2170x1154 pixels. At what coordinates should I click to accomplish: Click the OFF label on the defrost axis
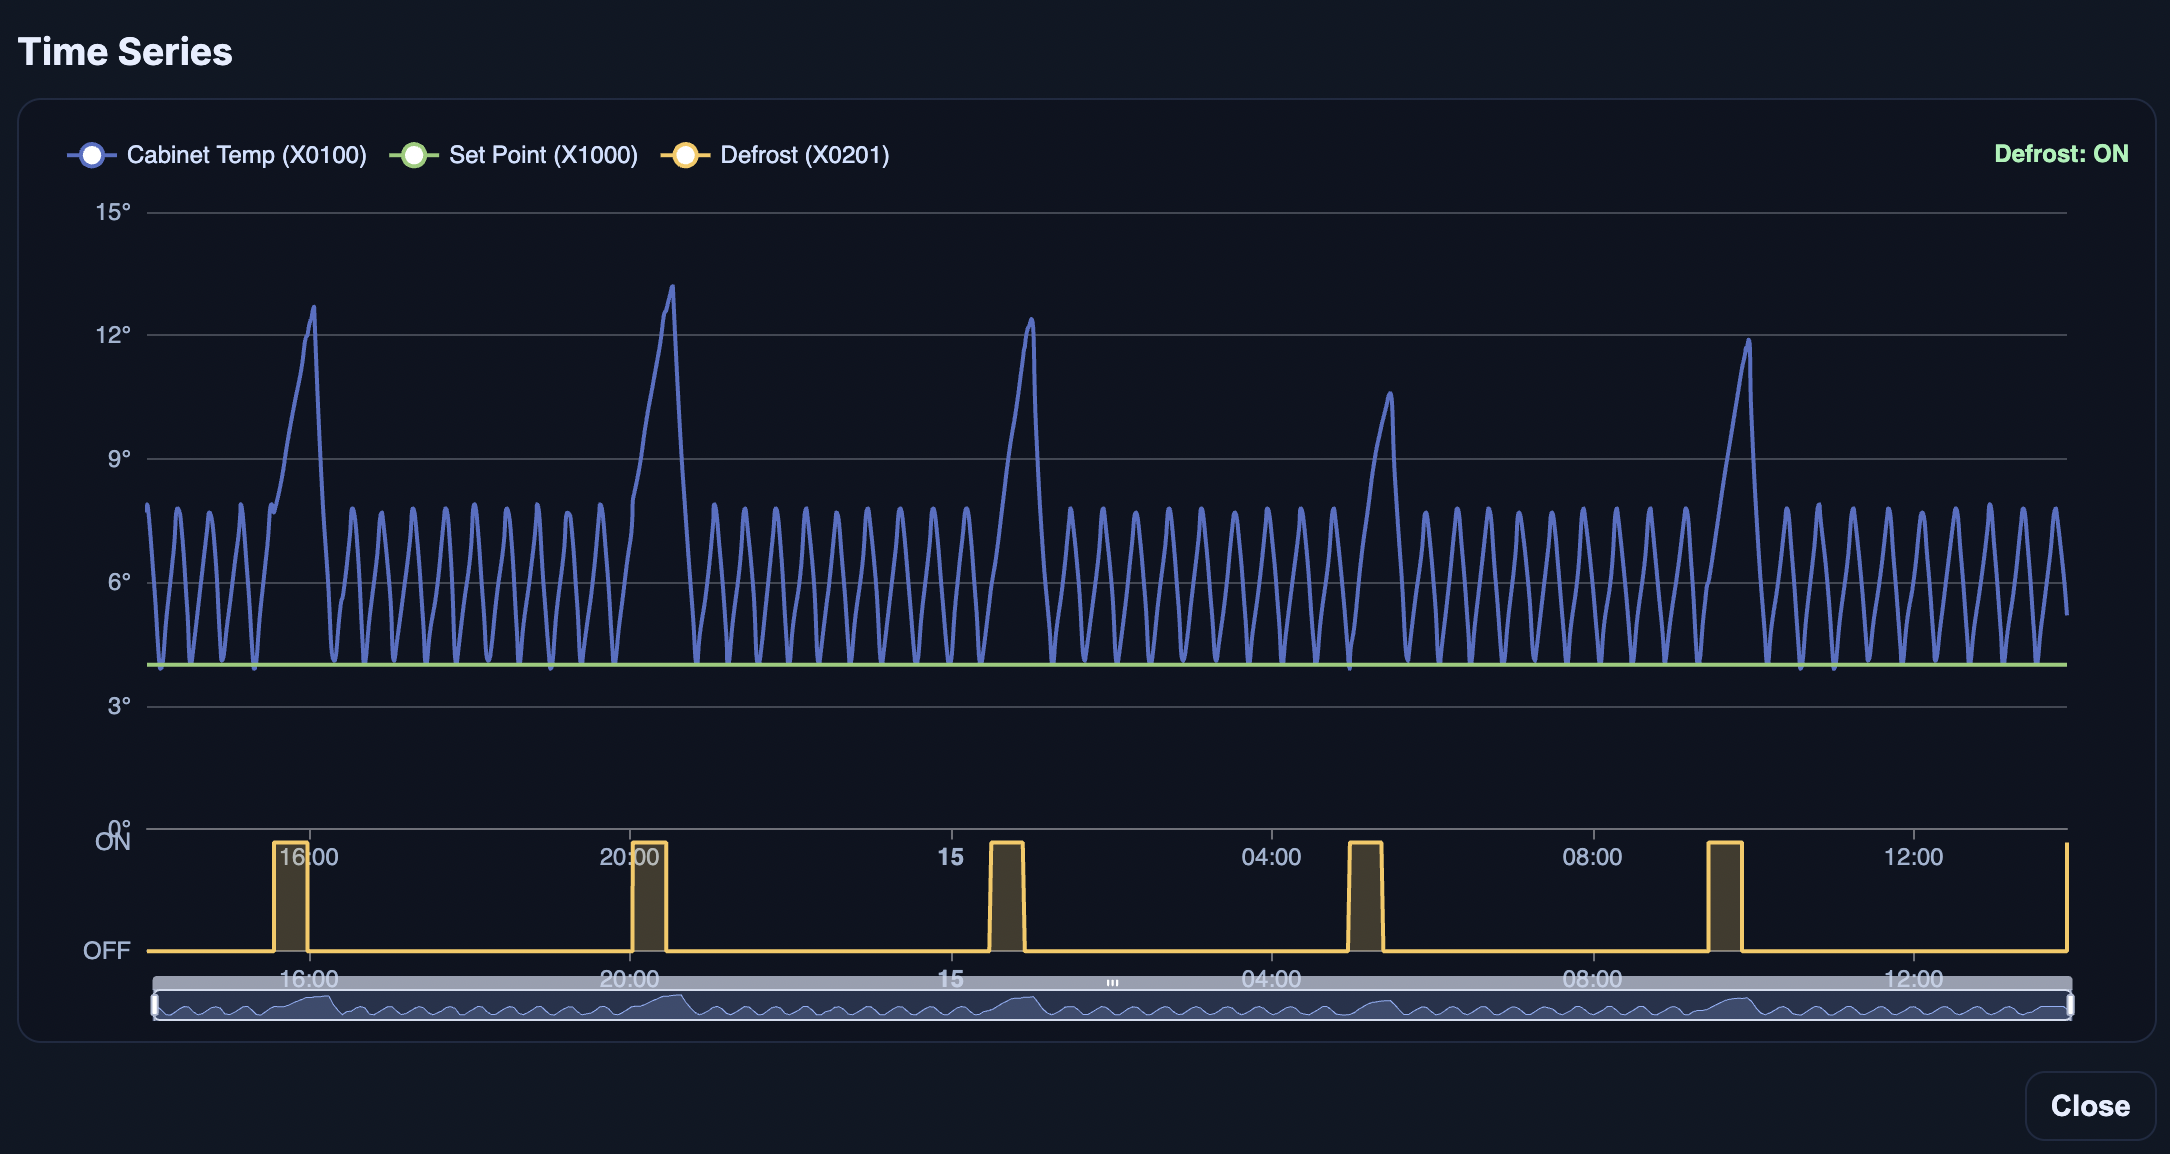click(107, 950)
